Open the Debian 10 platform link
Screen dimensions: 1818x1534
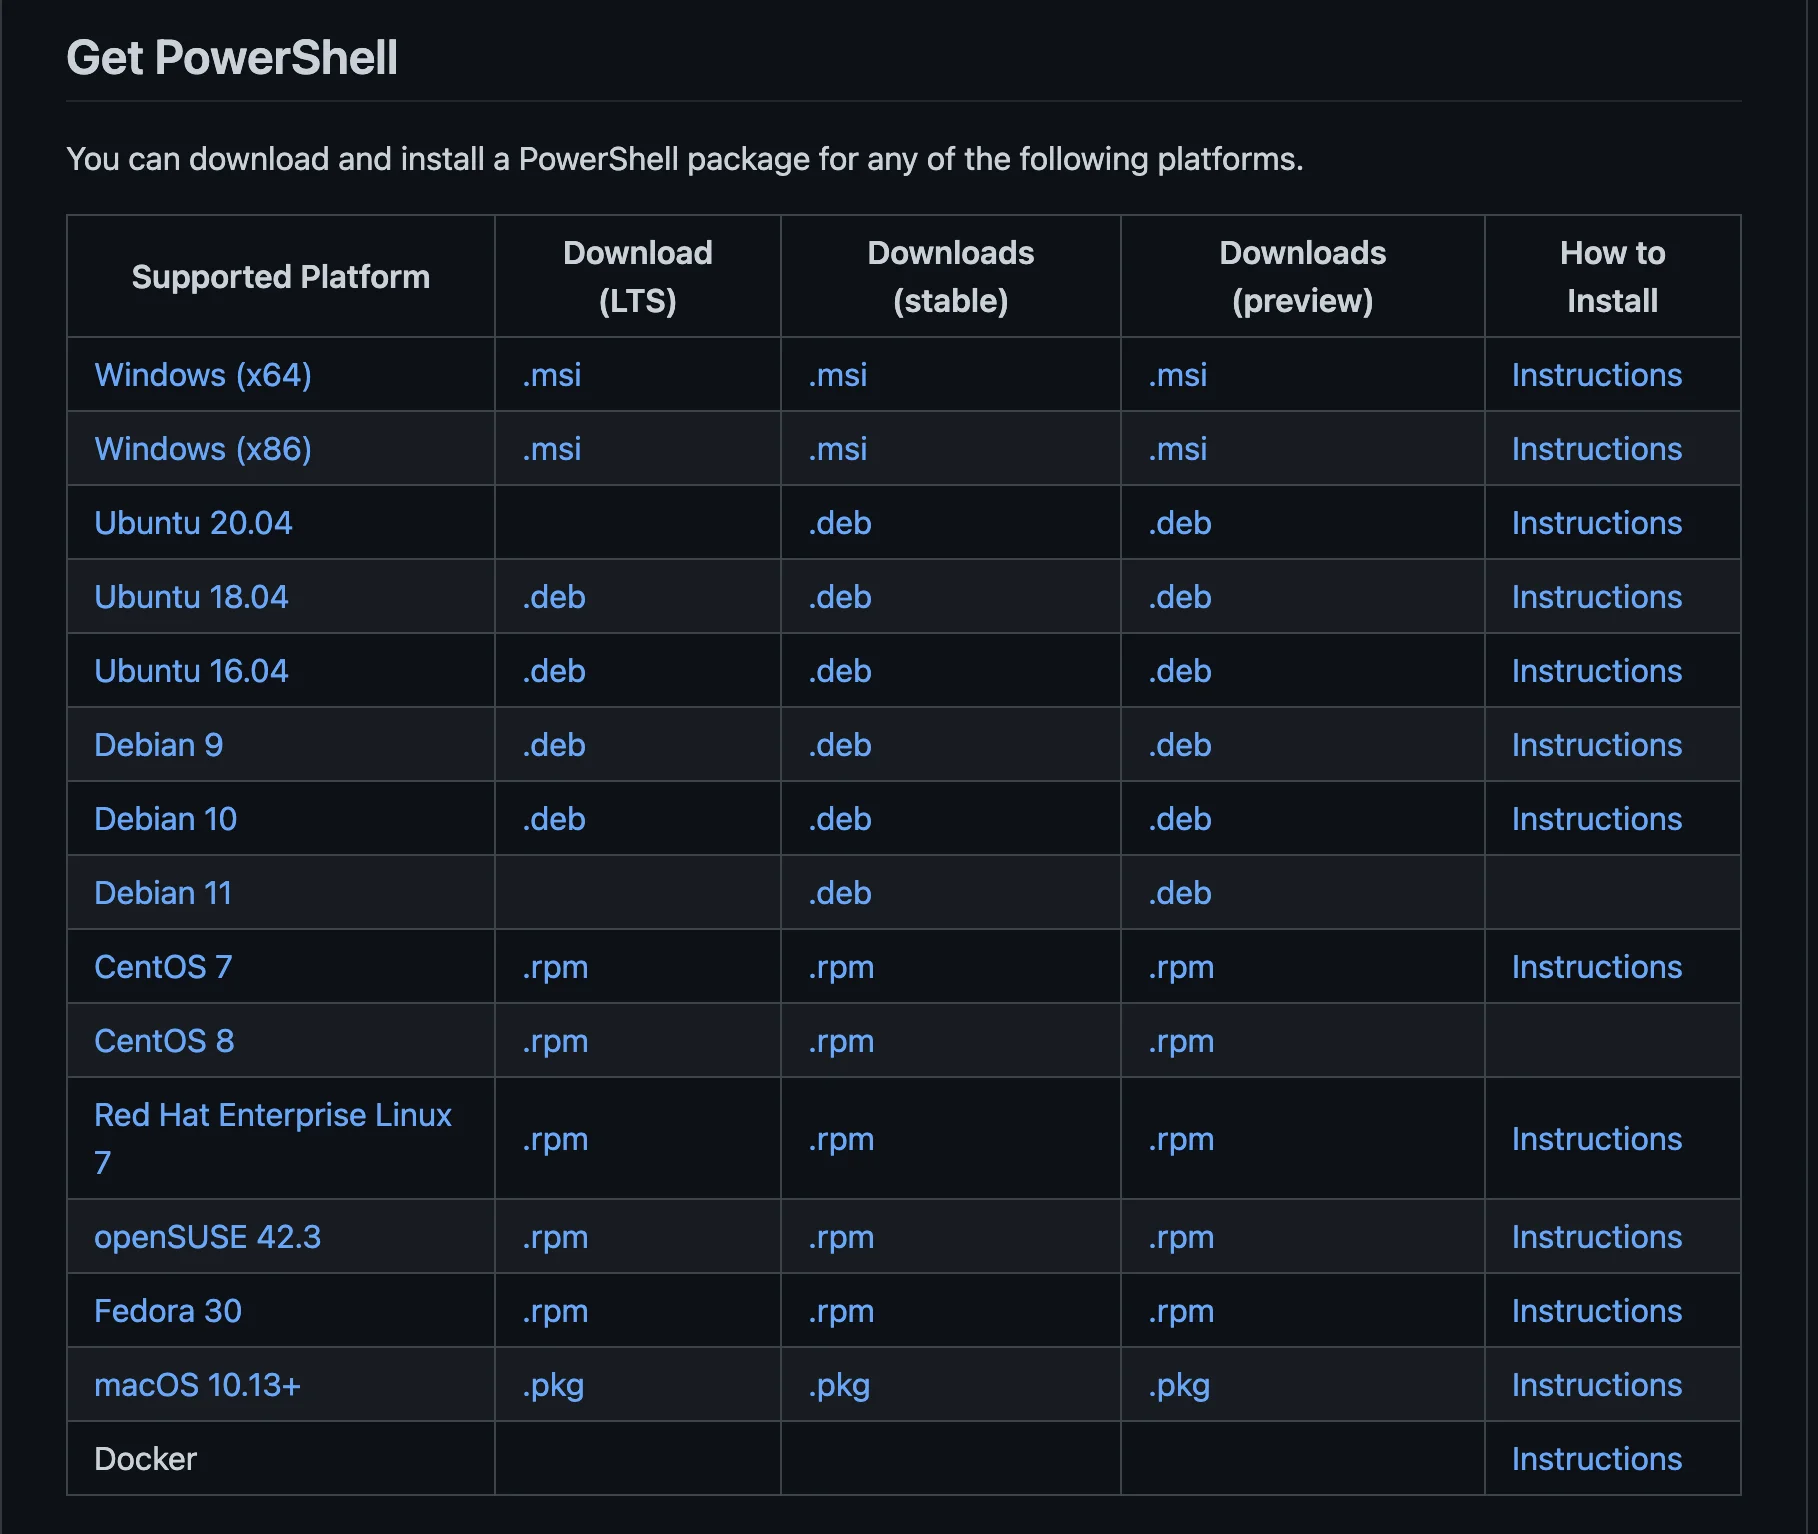tap(165, 819)
